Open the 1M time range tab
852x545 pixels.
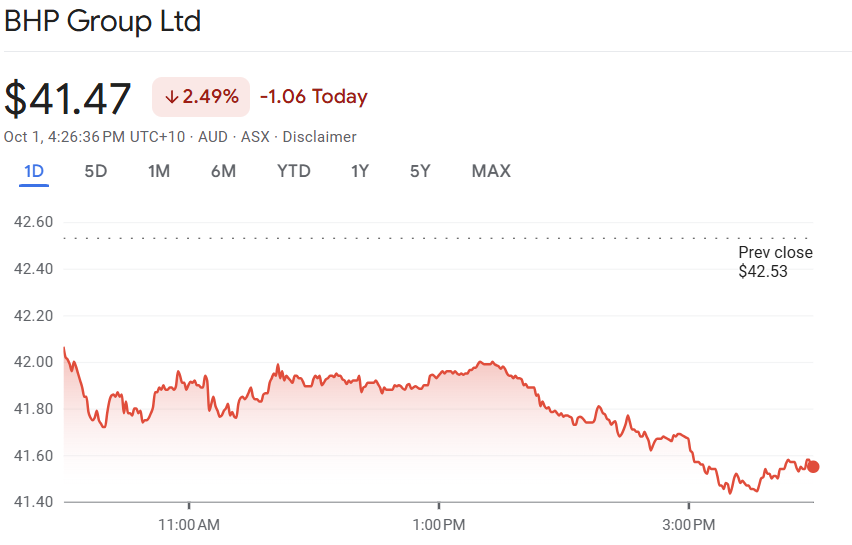click(158, 171)
